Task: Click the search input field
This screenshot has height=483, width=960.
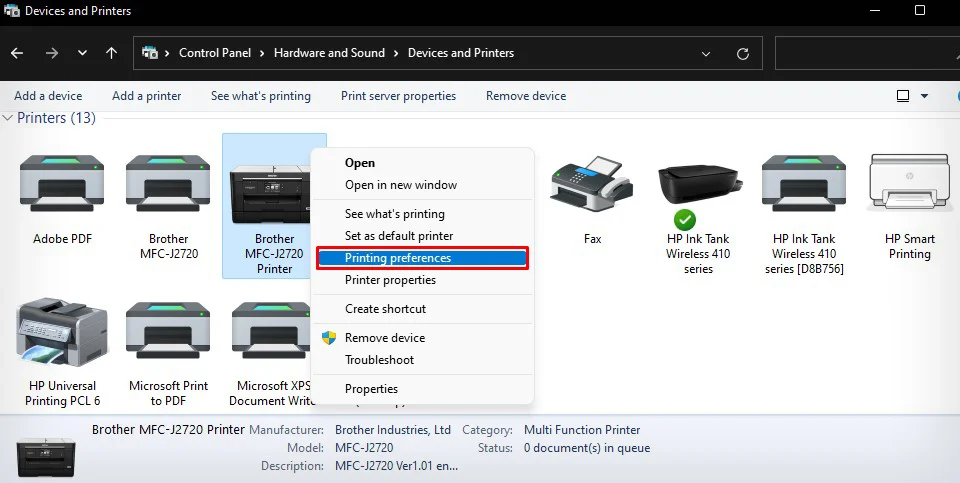Action: (866, 53)
